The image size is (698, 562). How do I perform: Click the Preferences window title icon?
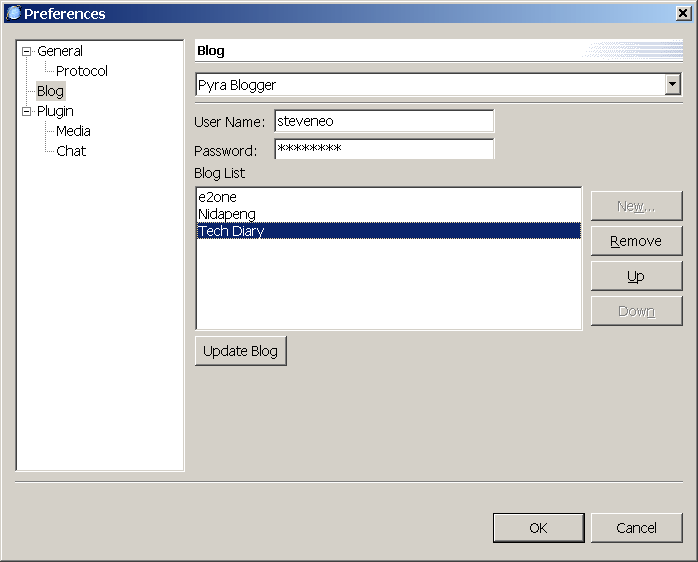click(13, 13)
